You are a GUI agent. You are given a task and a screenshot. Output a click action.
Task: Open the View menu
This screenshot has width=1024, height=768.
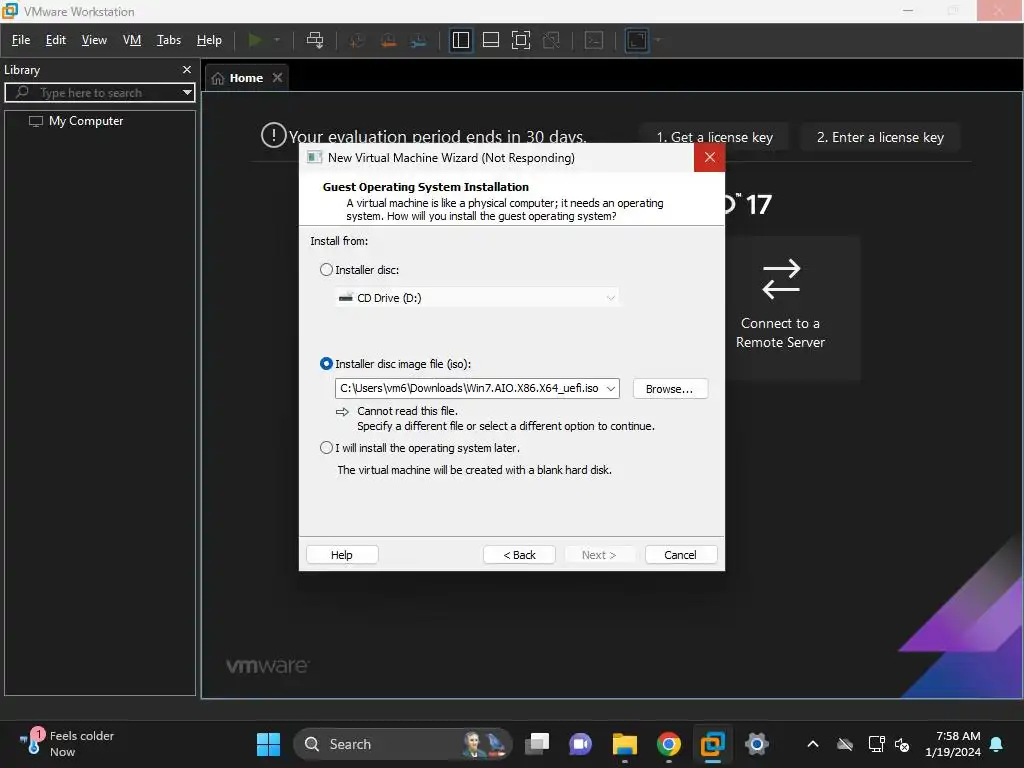pyautogui.click(x=94, y=40)
